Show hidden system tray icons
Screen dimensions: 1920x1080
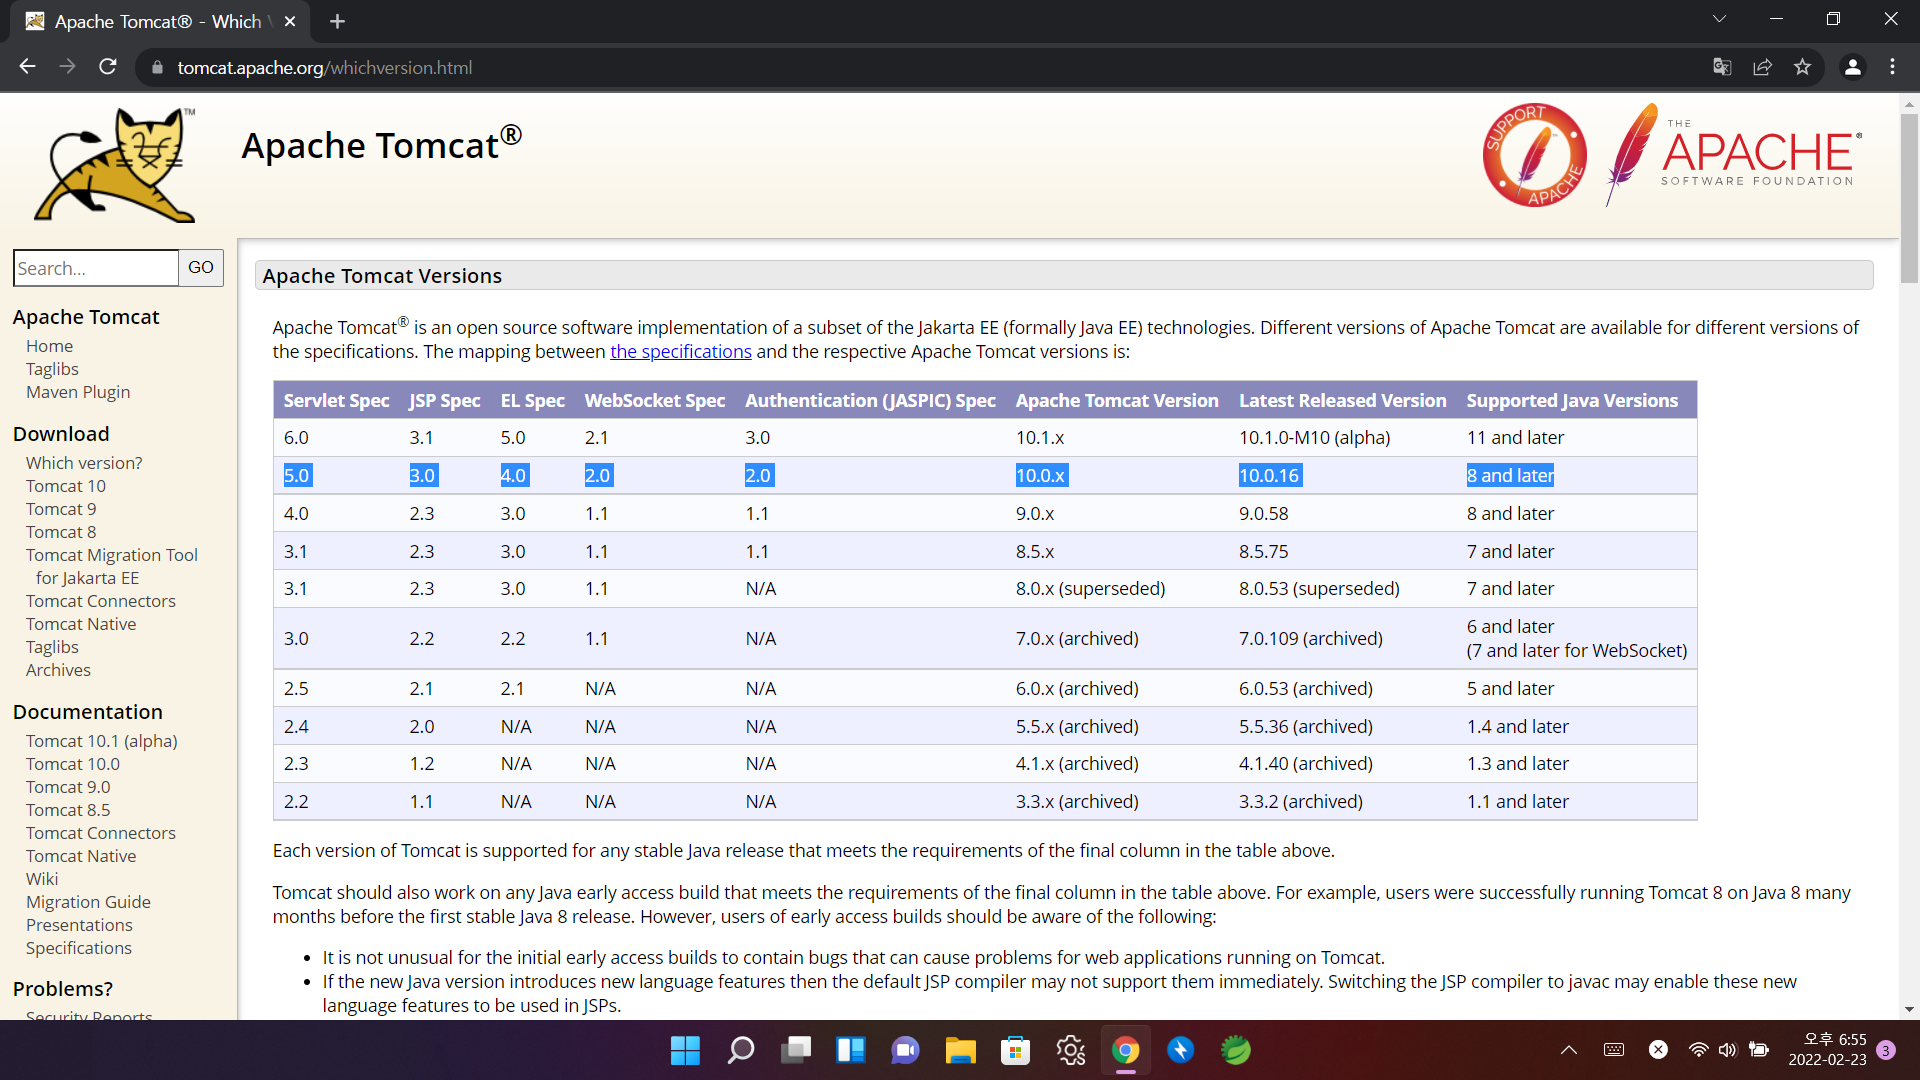[x=1568, y=1050]
